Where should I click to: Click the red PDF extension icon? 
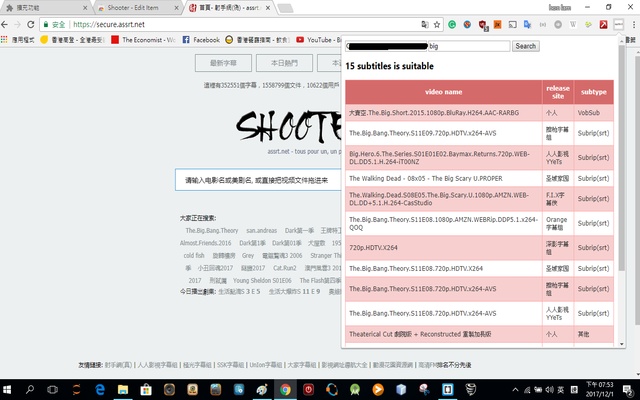[603, 25]
